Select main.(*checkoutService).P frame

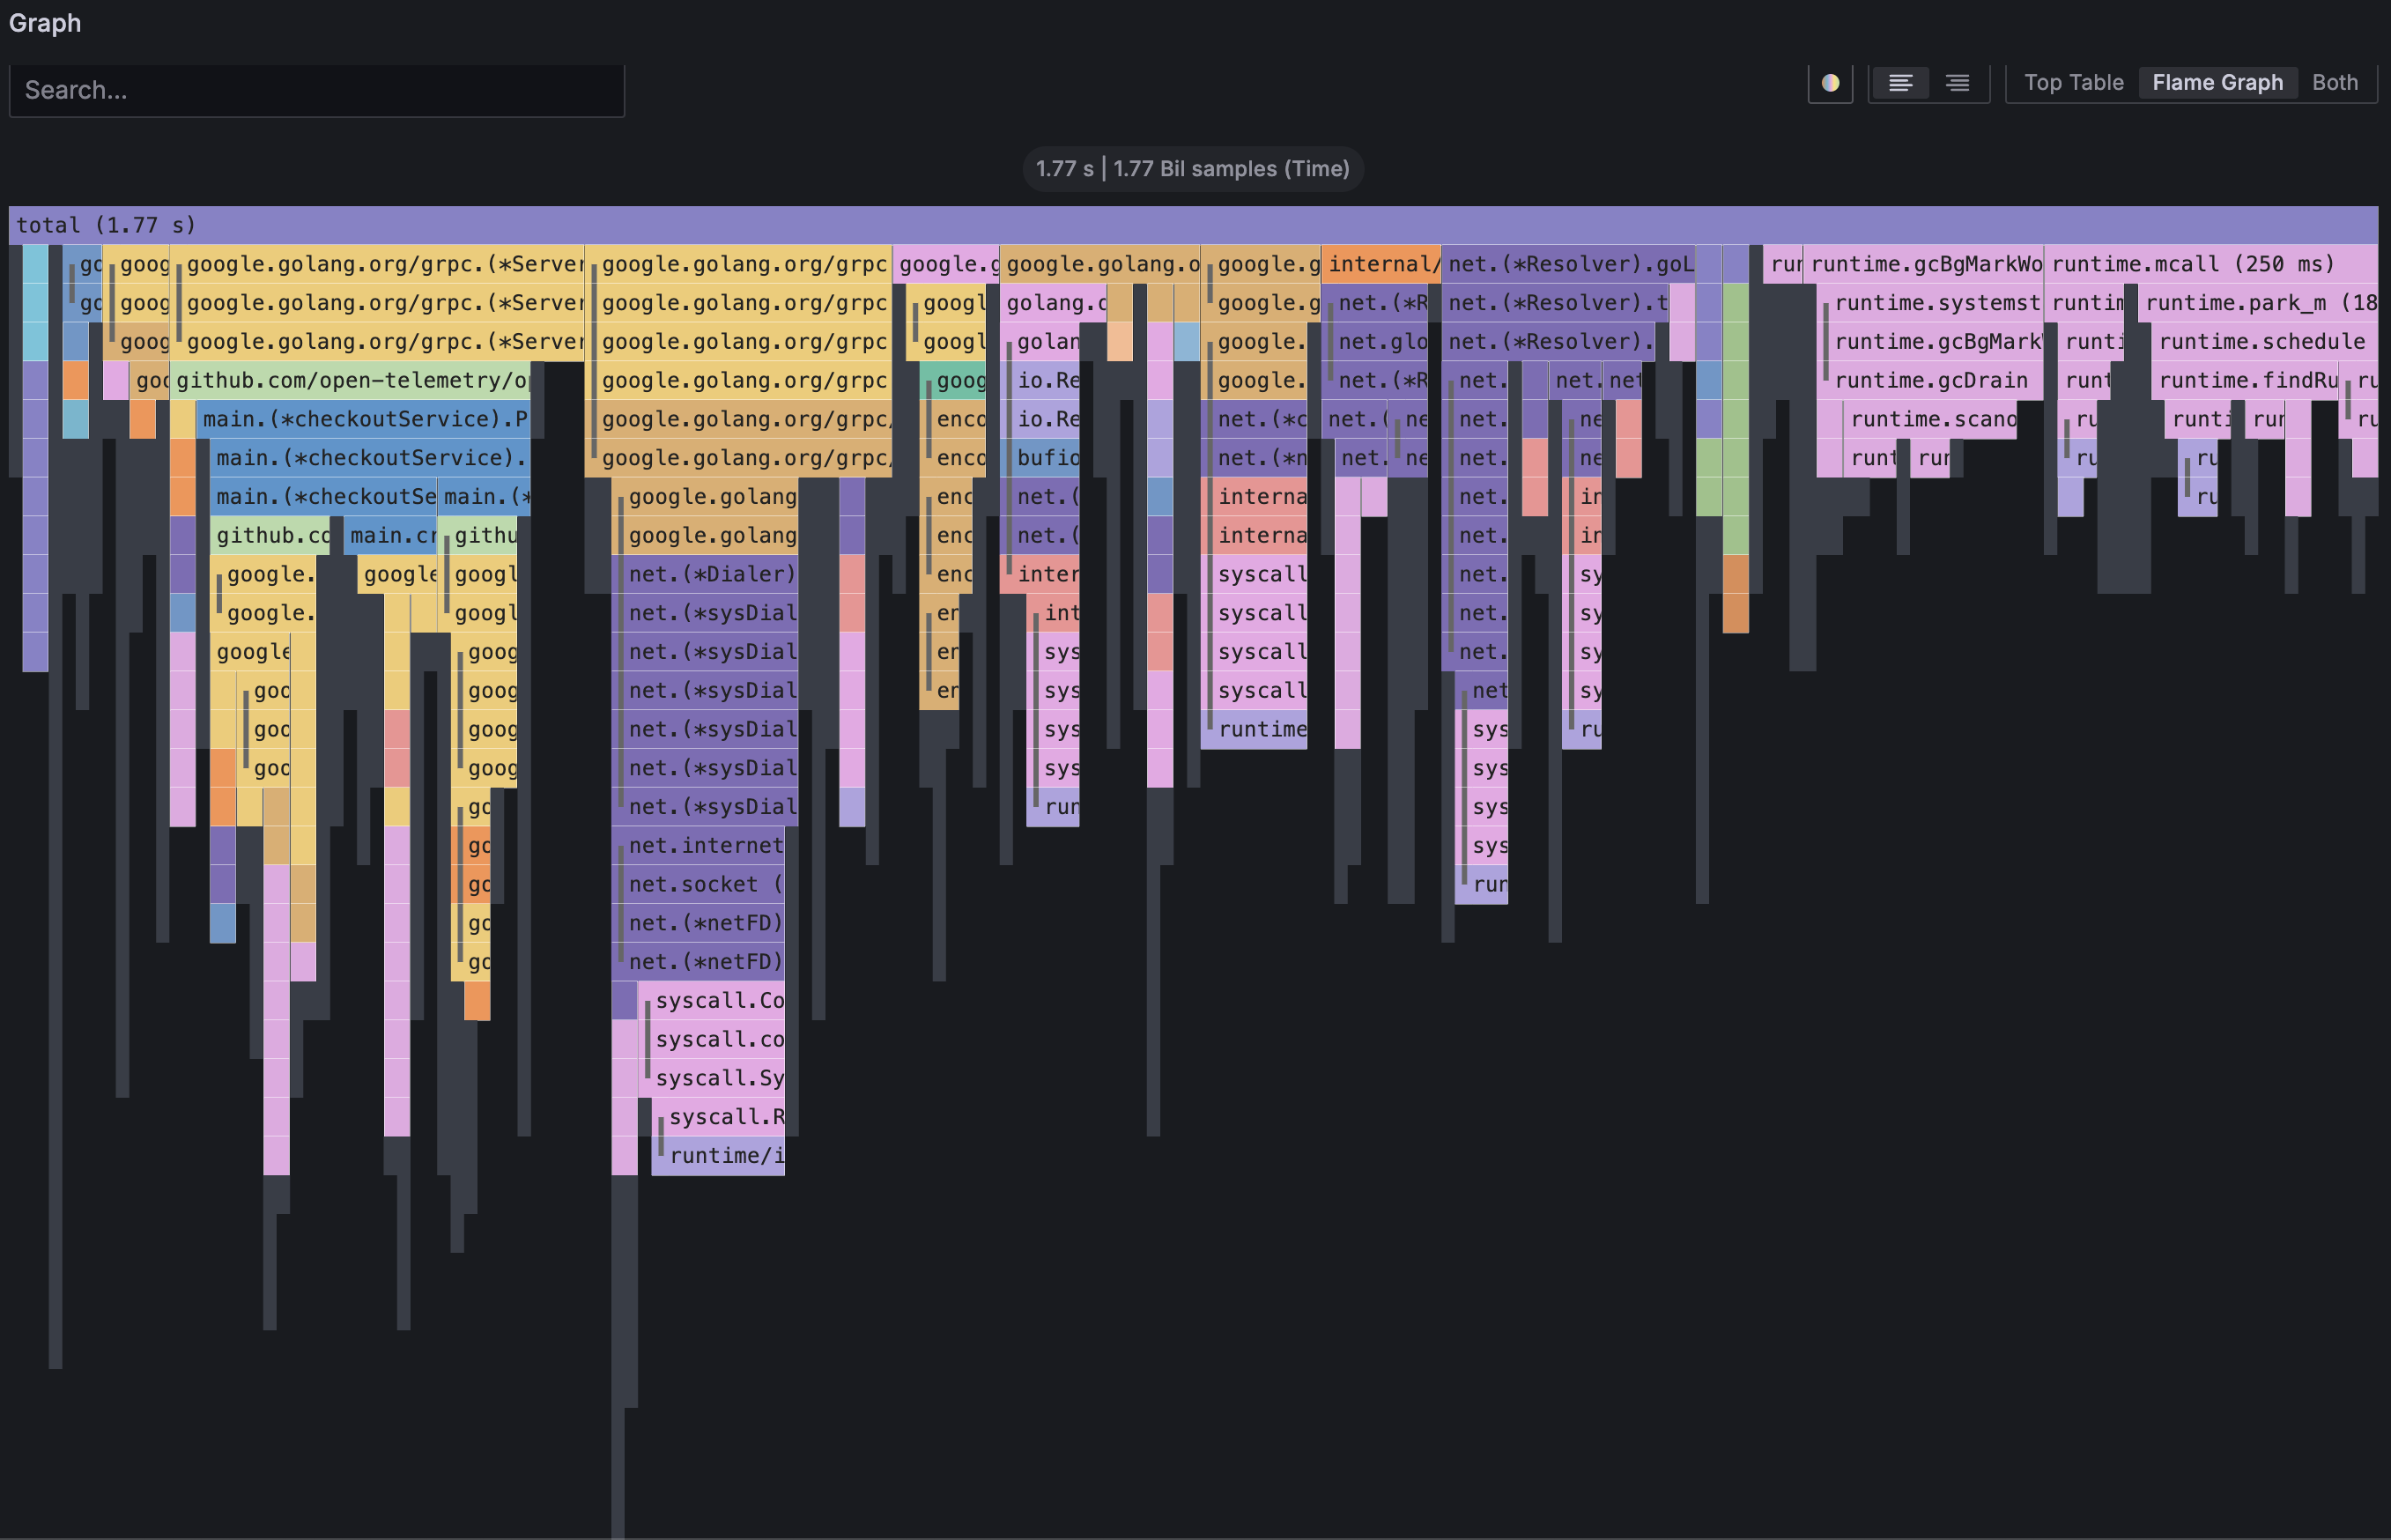(364, 419)
